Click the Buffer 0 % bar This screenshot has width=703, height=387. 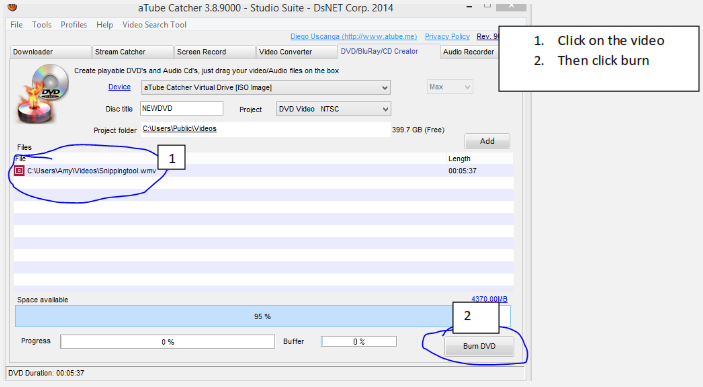click(x=359, y=342)
